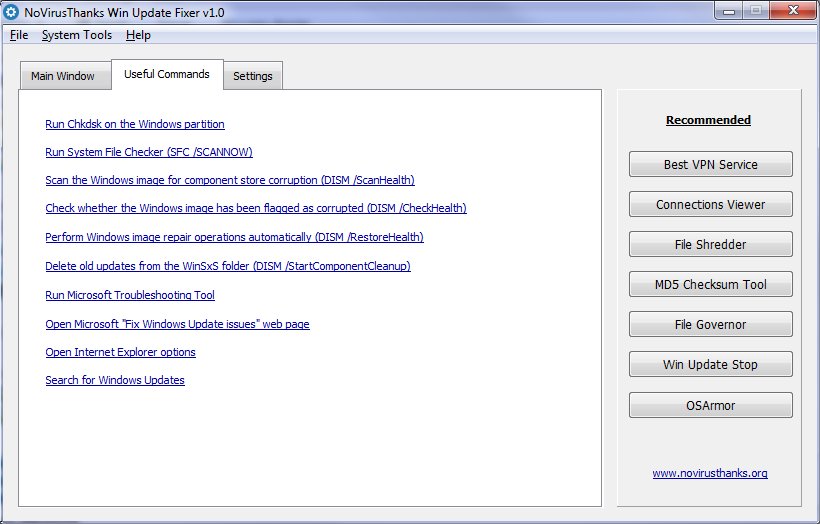The image size is (820, 524).
Task: Click the File Shredder button
Action: [x=711, y=244]
